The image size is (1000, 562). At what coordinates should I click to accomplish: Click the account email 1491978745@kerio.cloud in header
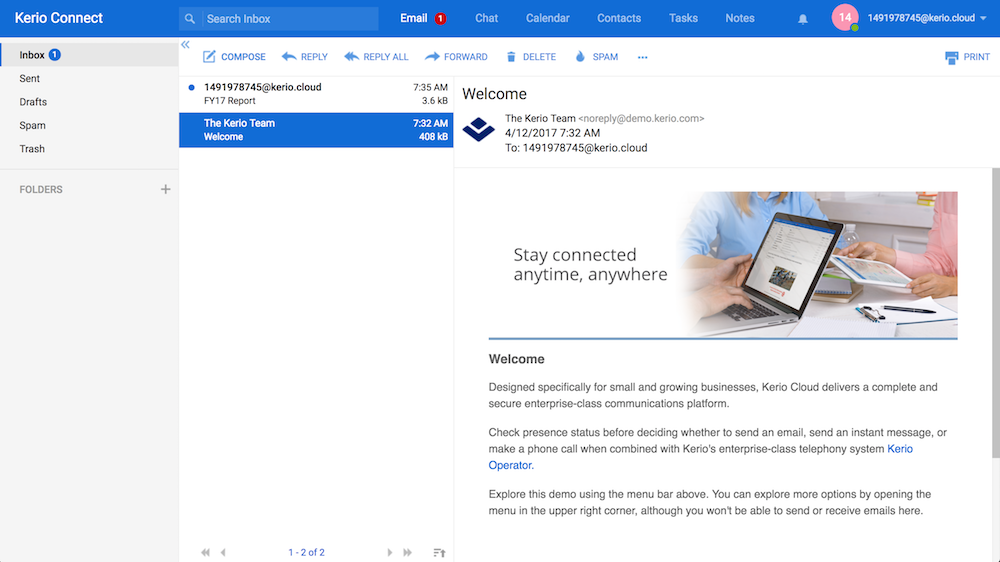pyautogui.click(x=921, y=18)
